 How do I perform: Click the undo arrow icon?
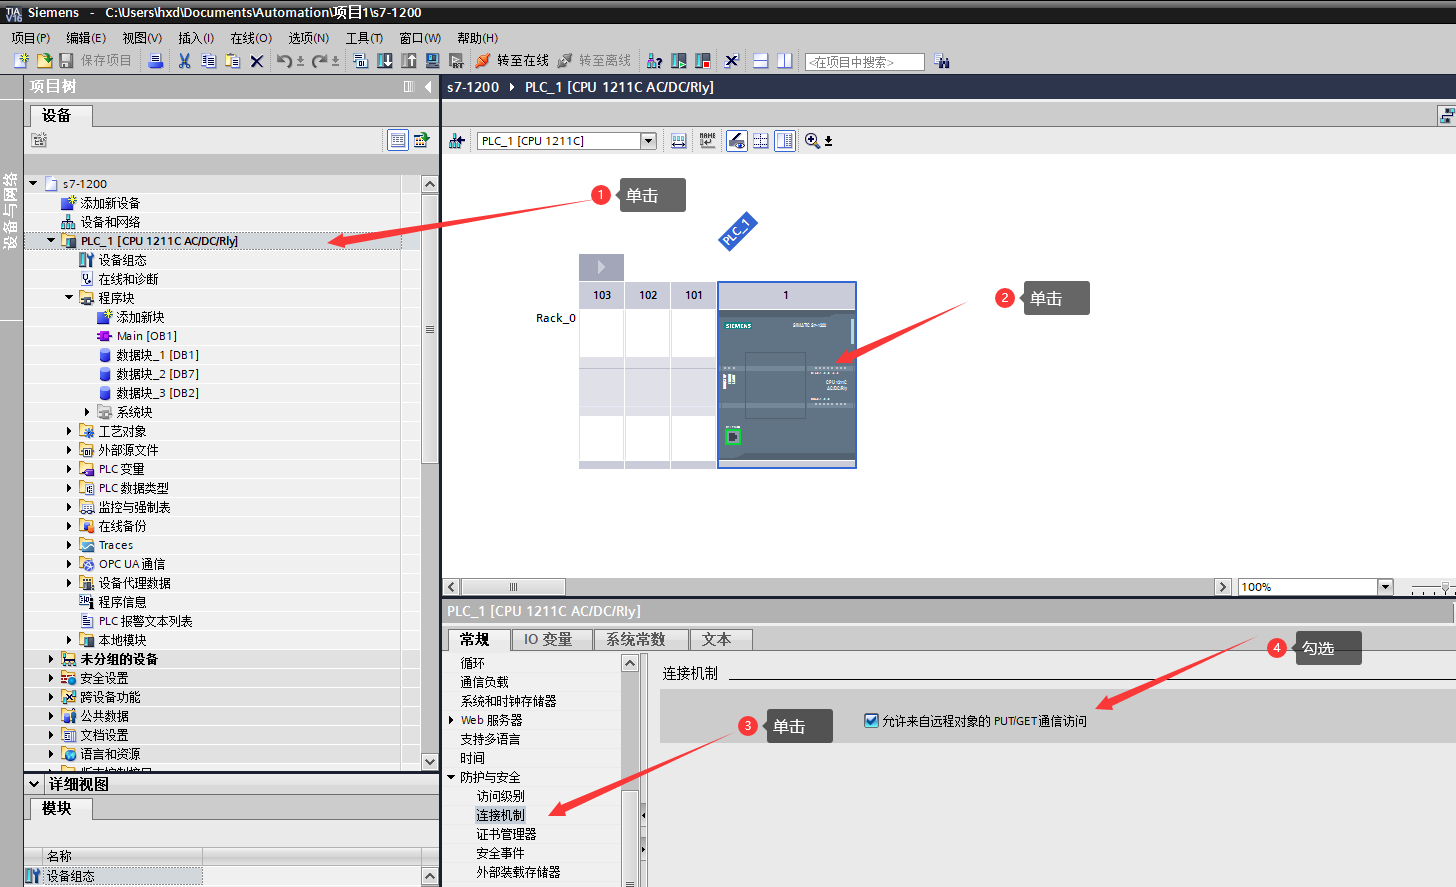(285, 61)
